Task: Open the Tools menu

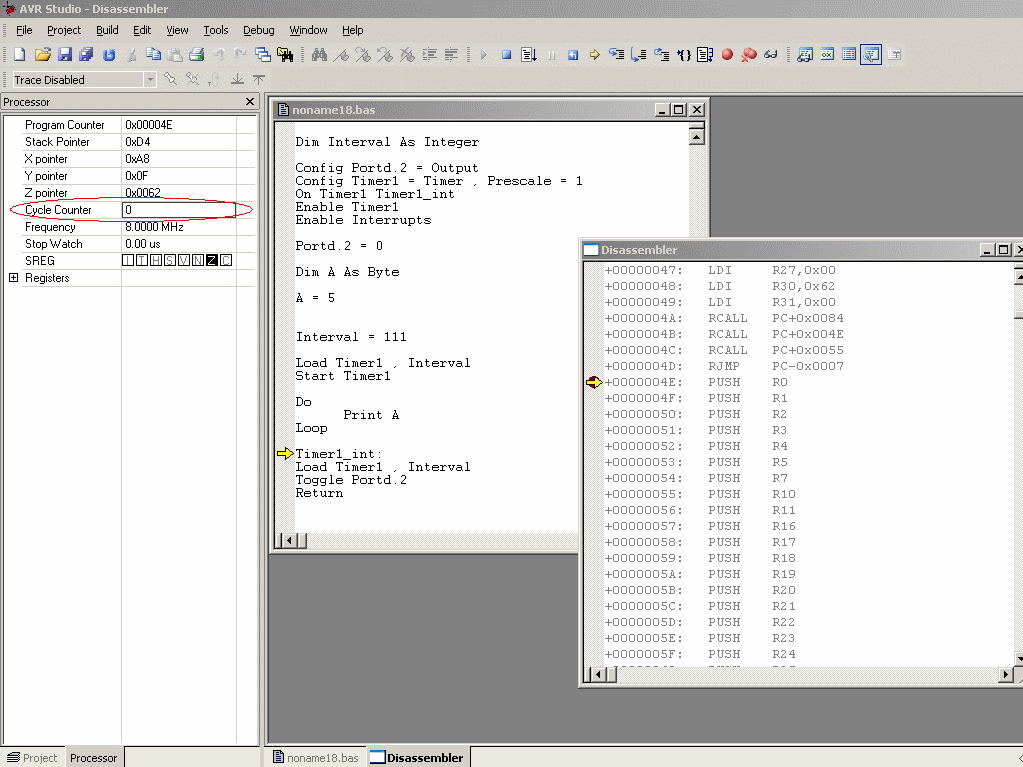Action: tap(216, 30)
